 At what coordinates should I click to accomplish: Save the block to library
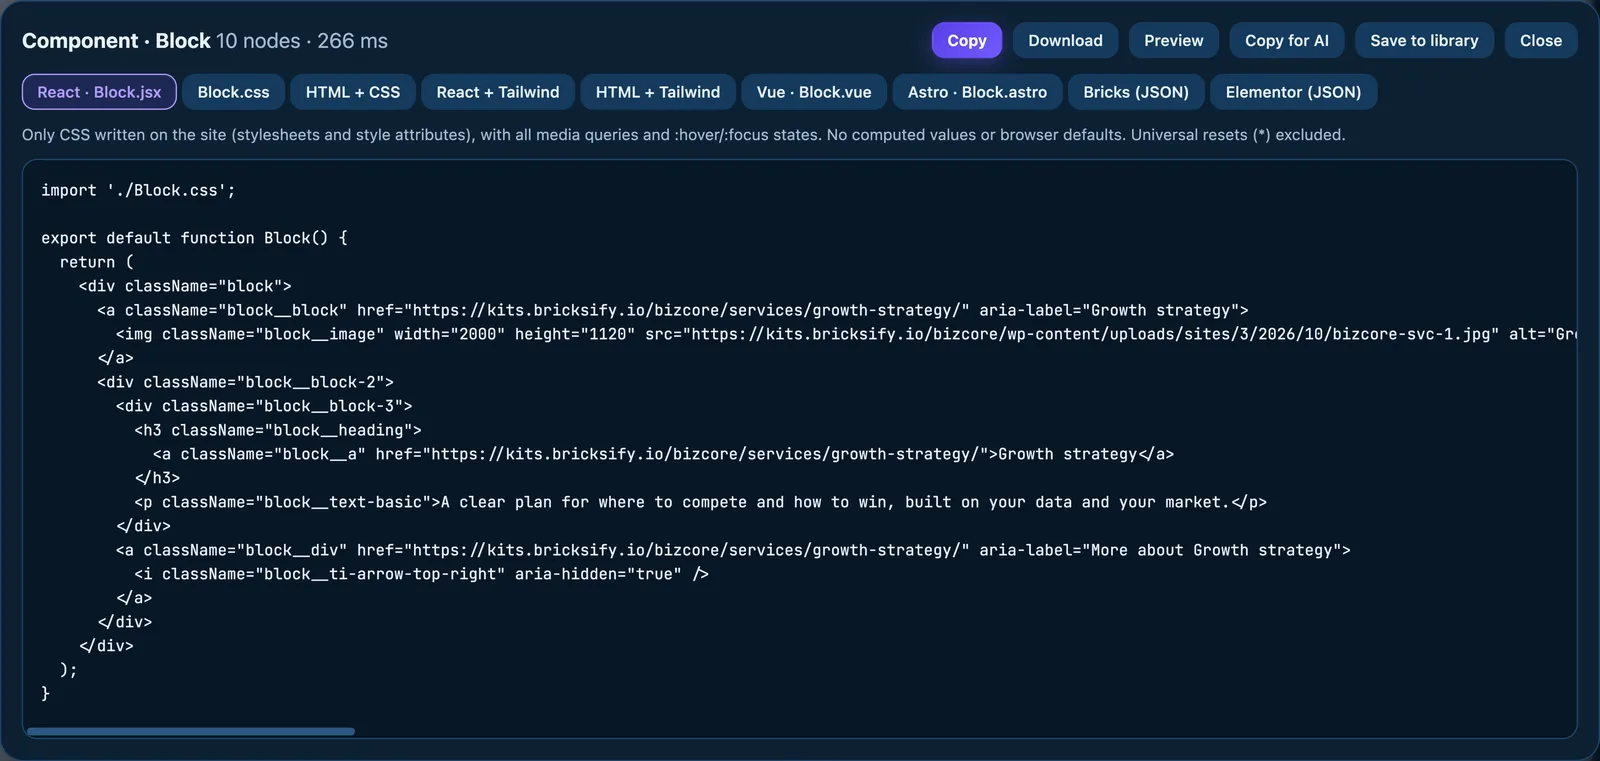(1424, 41)
